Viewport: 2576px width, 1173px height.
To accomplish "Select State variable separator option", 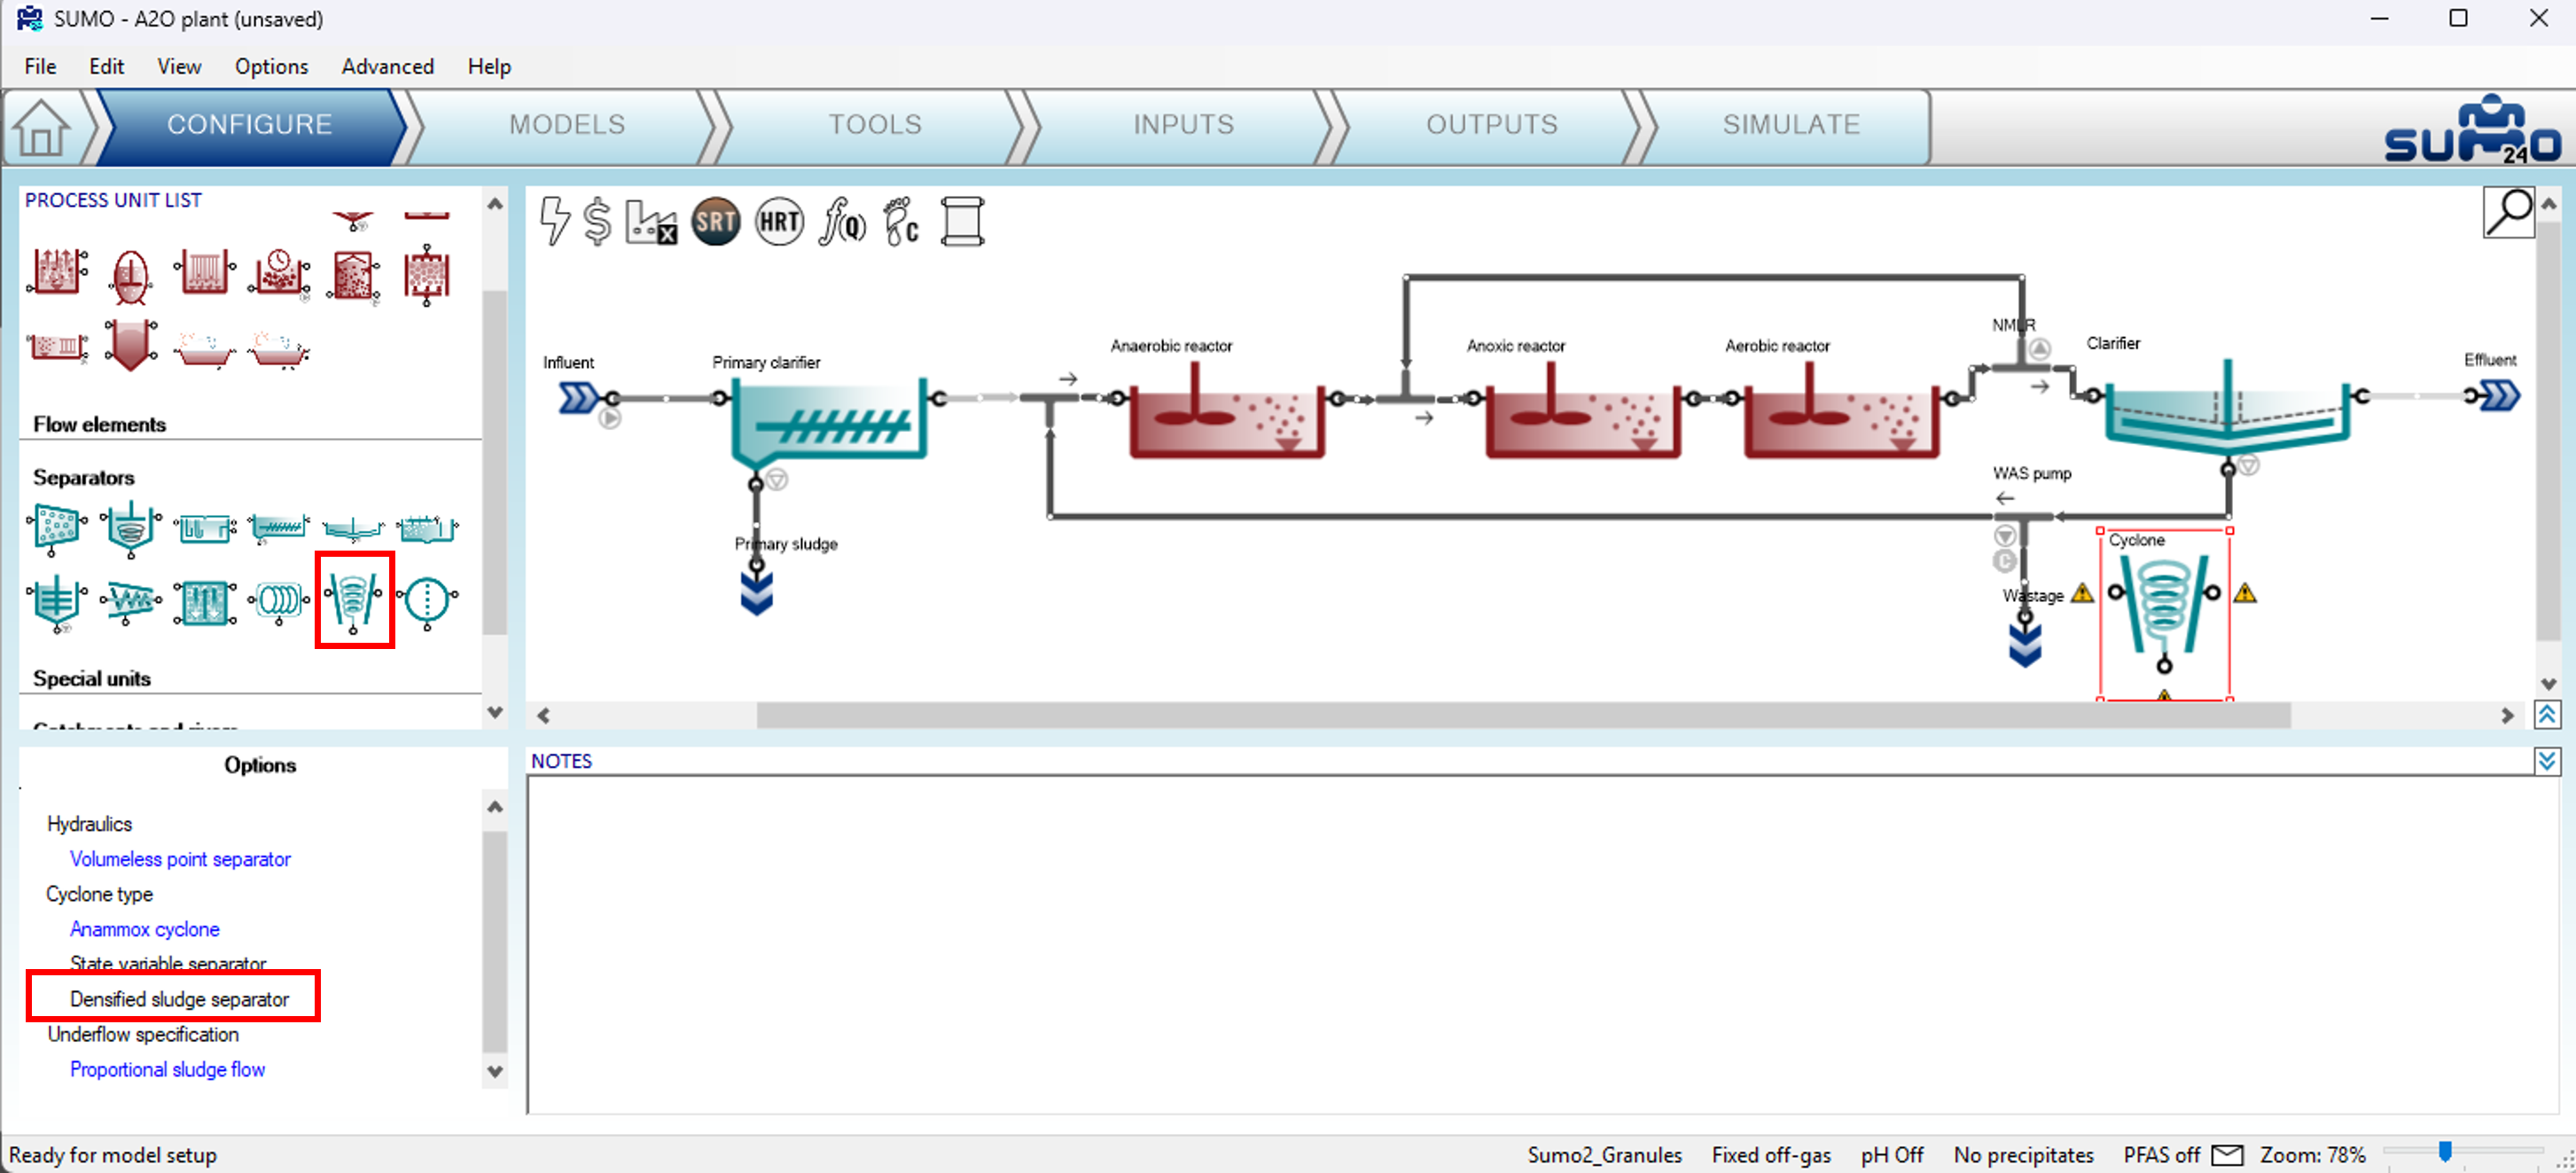I will 168,964.
